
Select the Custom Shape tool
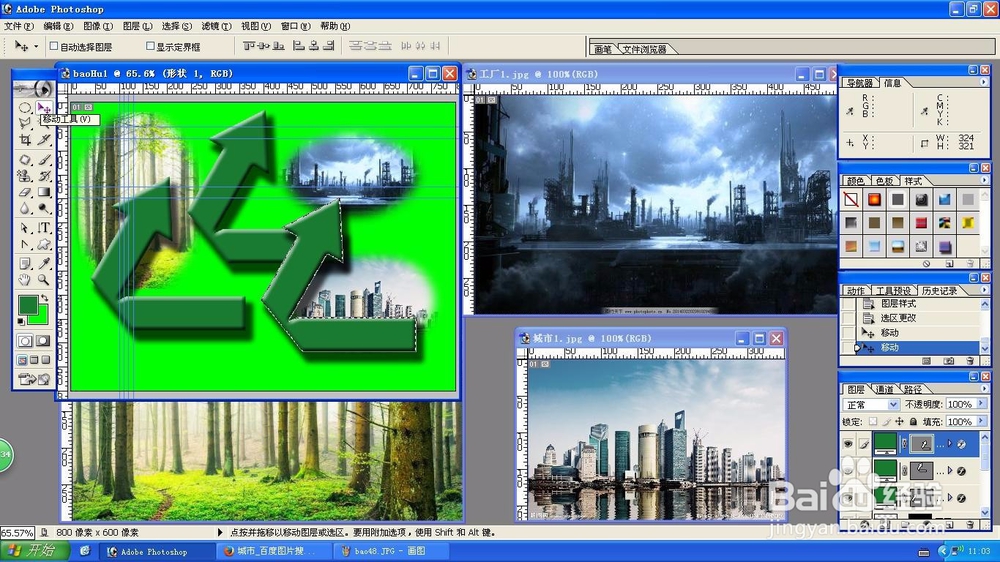point(43,244)
